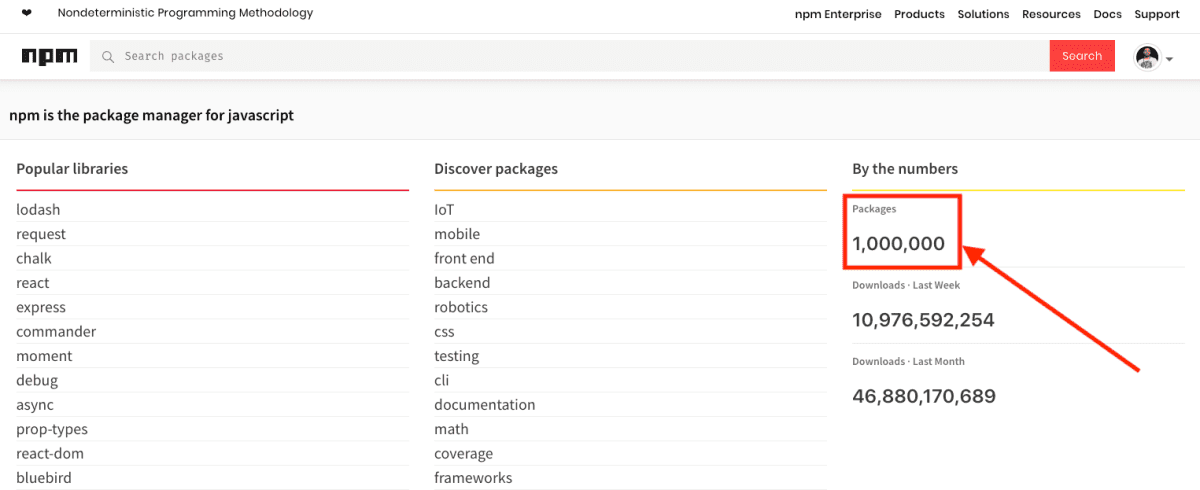Click the Nondeterministic Programming Methodology tagline
The image size is (1200, 490).
[x=185, y=13]
